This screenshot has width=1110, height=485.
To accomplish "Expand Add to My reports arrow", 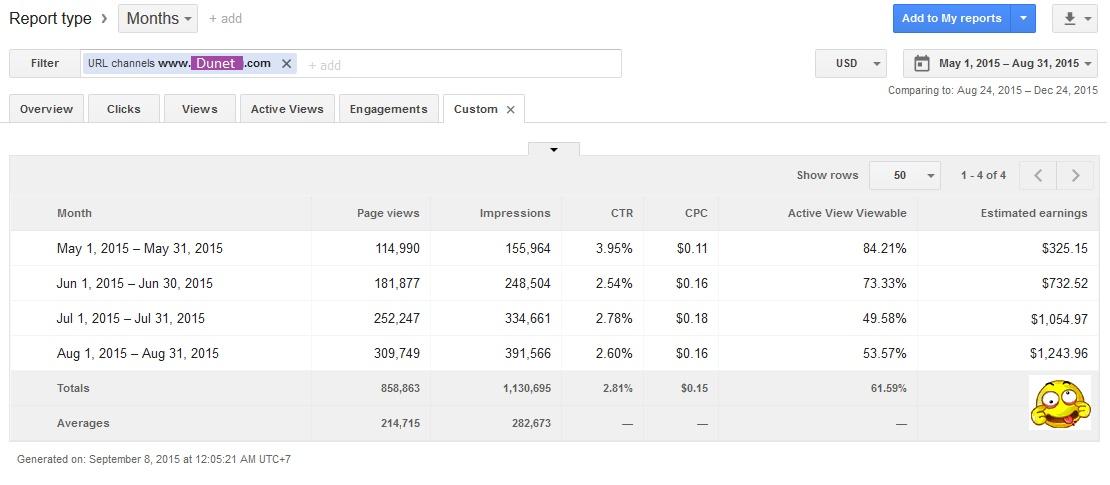I will (1023, 19).
